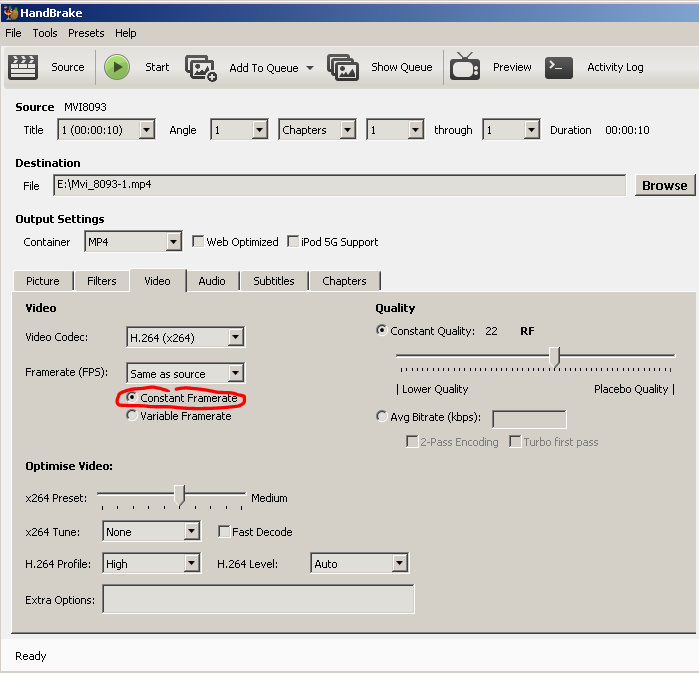Click the Add To Queue pictures icon

201,68
